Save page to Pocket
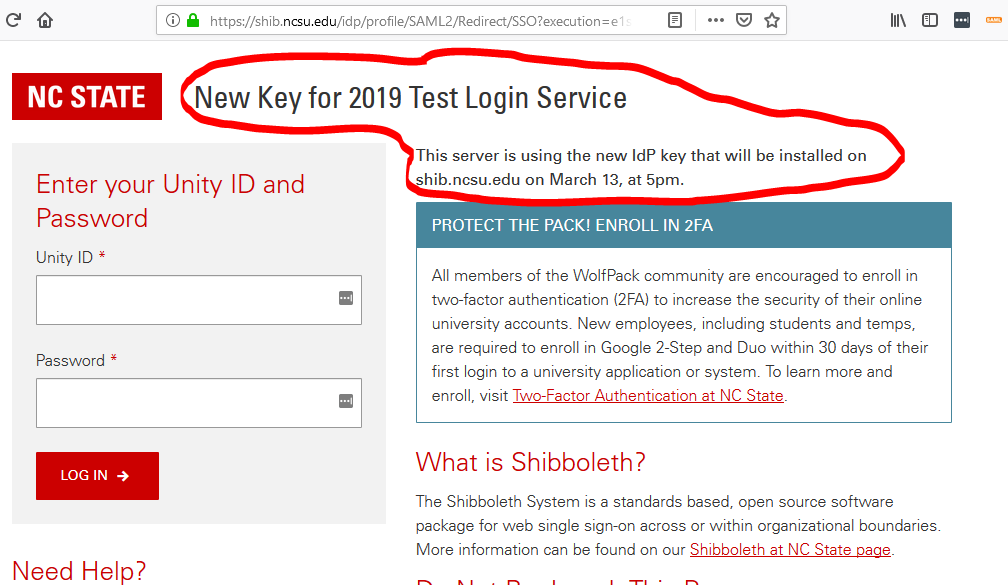The width and height of the screenshot is (1008, 585). pyautogui.click(x=744, y=21)
